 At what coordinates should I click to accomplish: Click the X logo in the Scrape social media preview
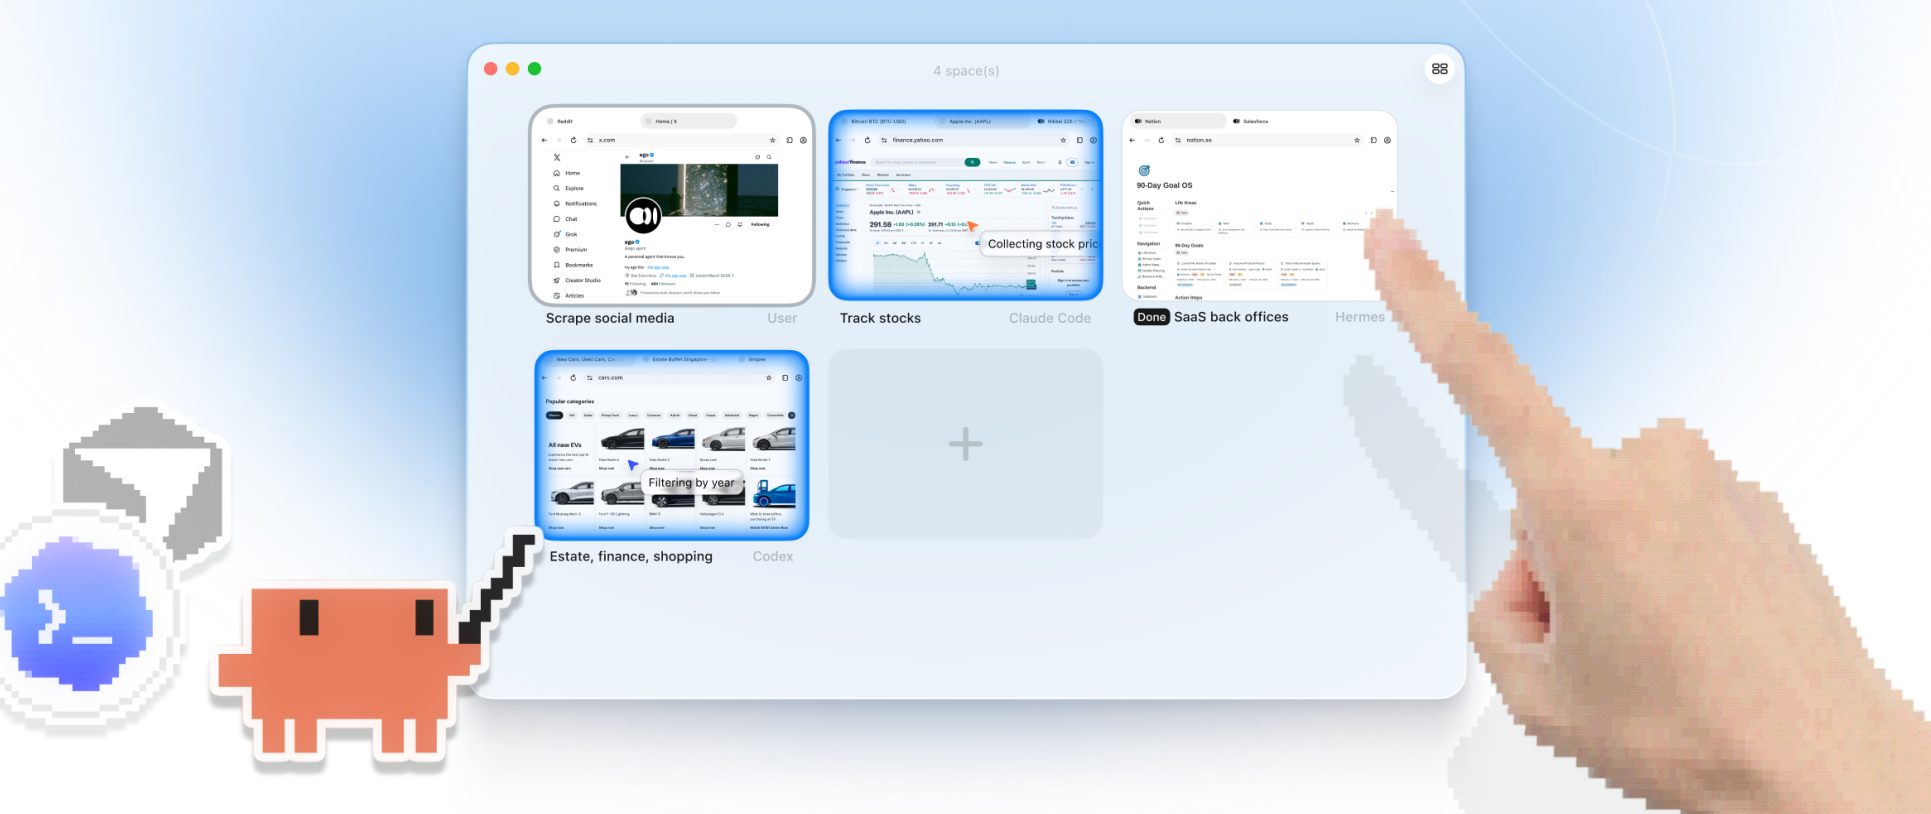pyautogui.click(x=557, y=157)
